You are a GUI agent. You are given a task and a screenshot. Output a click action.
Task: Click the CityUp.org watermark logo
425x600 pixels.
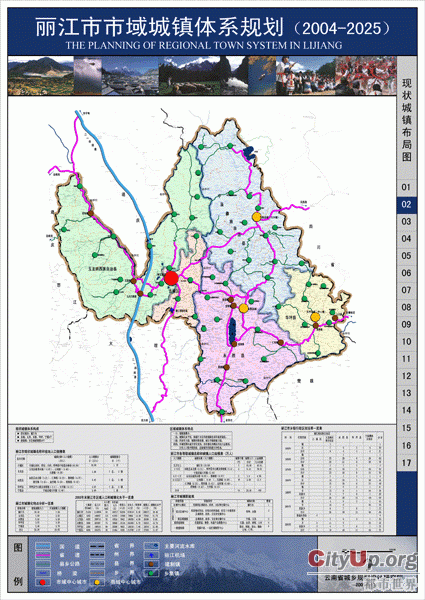[363, 559]
